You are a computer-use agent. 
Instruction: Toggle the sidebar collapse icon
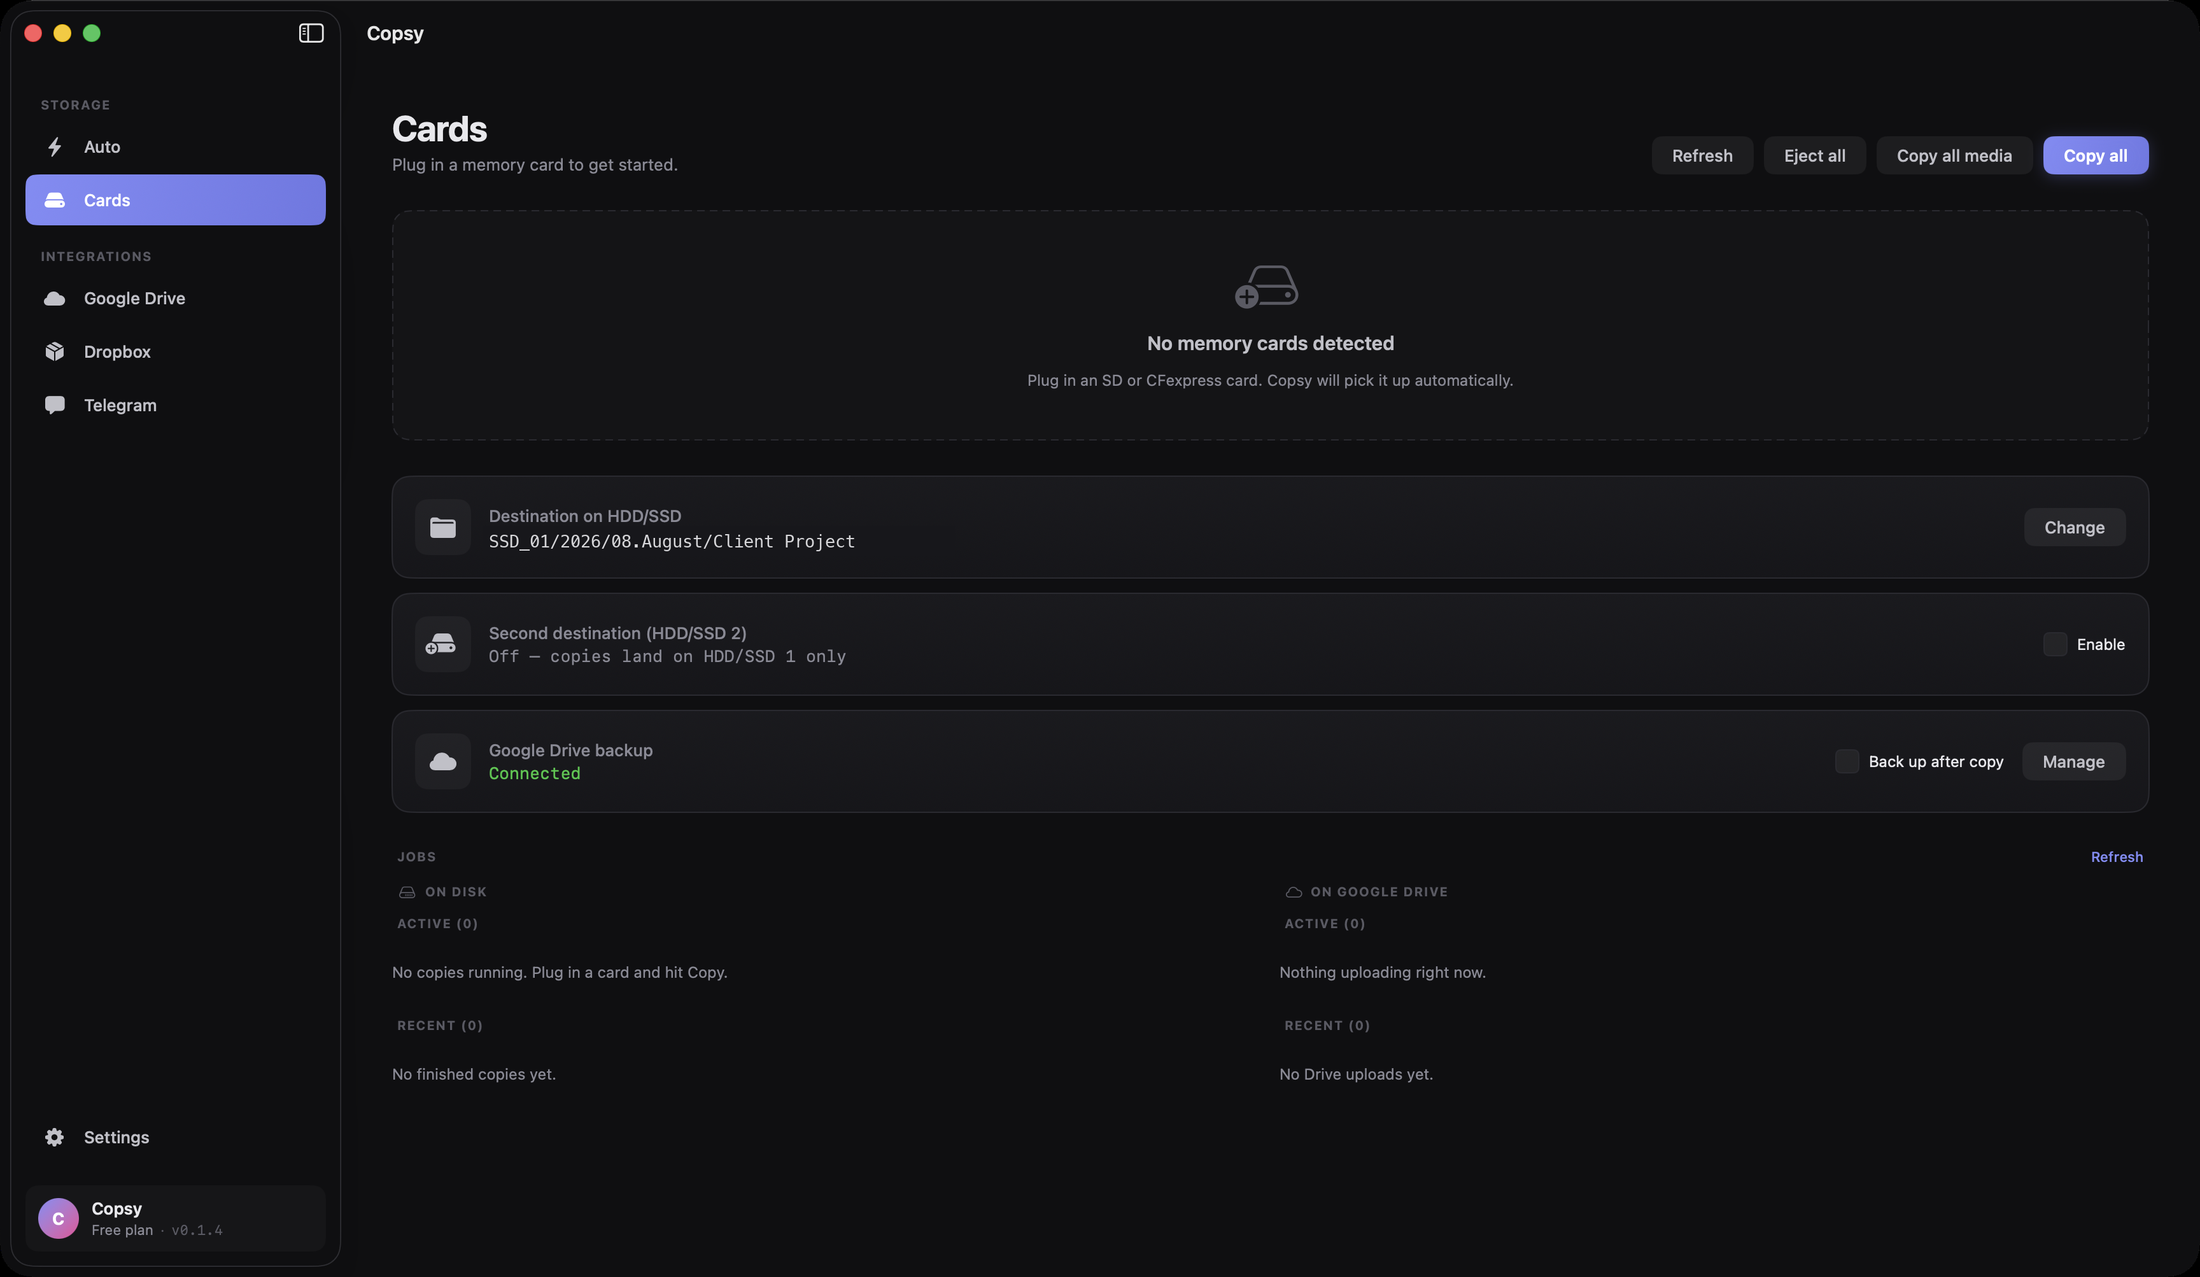tap(311, 33)
